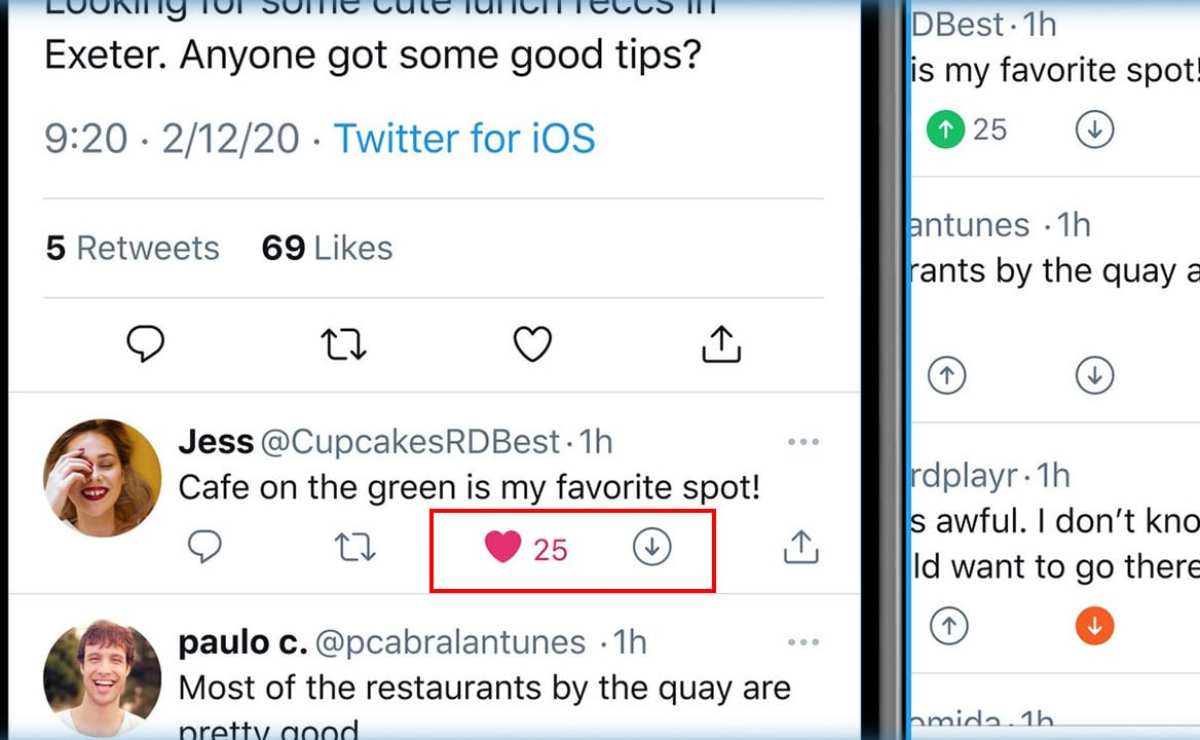Retweet Jess's Cafe on the green reply
The width and height of the screenshot is (1200, 740).
coord(354,547)
